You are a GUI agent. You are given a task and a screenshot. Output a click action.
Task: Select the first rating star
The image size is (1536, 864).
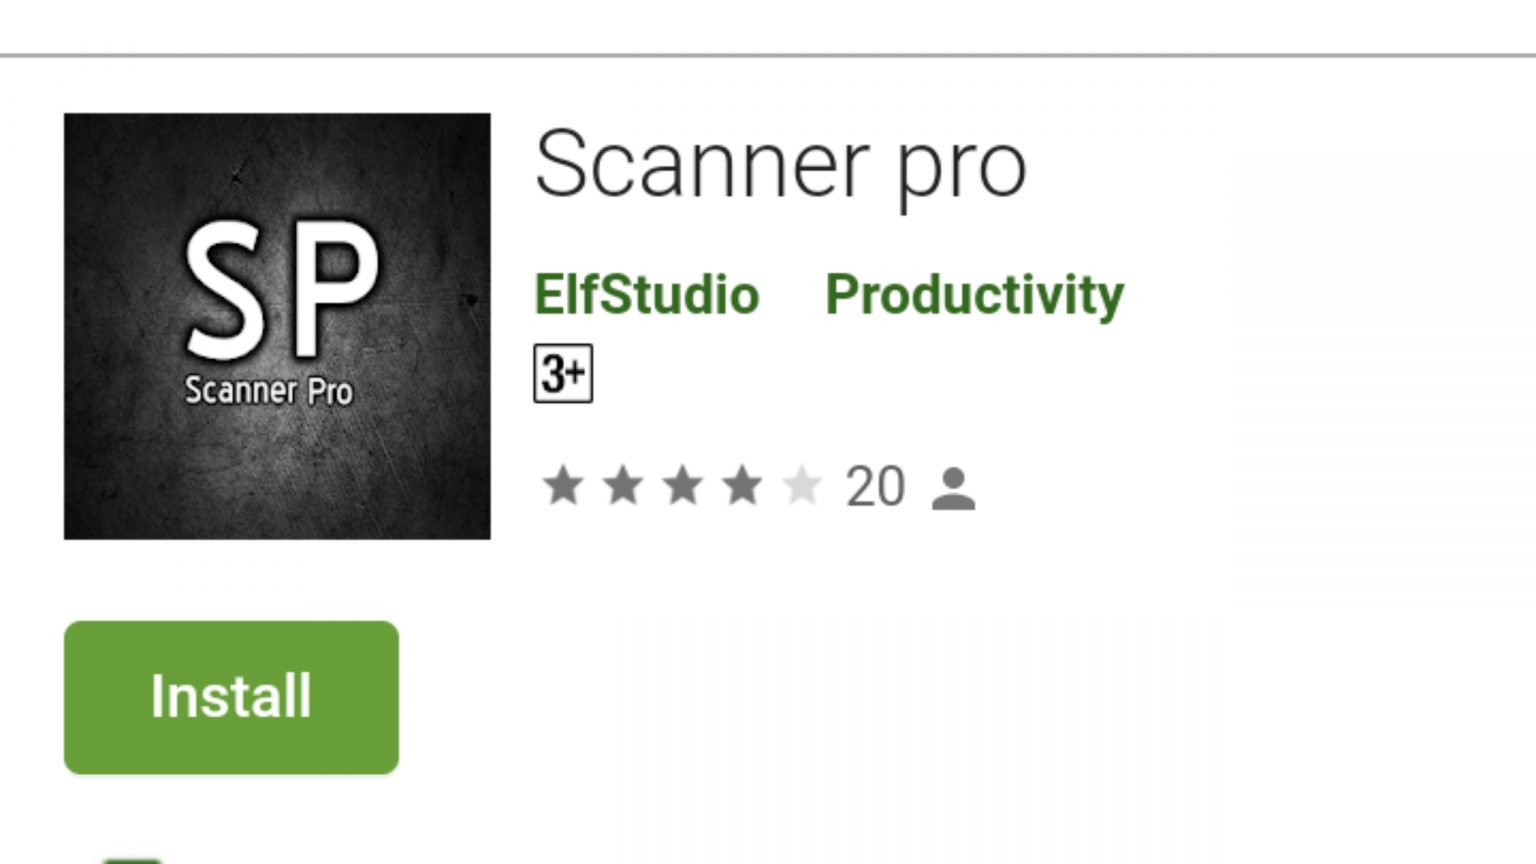(x=563, y=486)
